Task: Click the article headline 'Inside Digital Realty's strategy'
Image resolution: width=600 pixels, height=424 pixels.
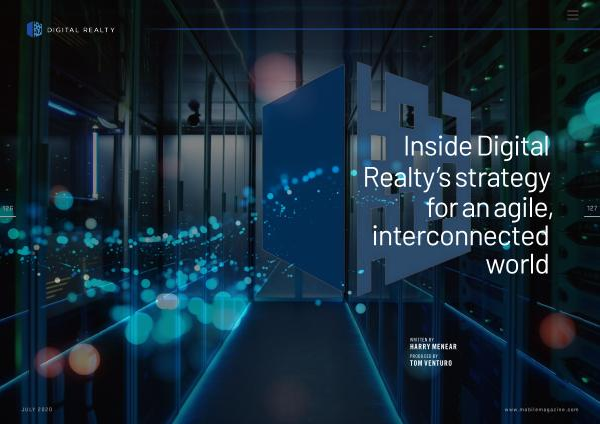Action: pyautogui.click(x=456, y=205)
